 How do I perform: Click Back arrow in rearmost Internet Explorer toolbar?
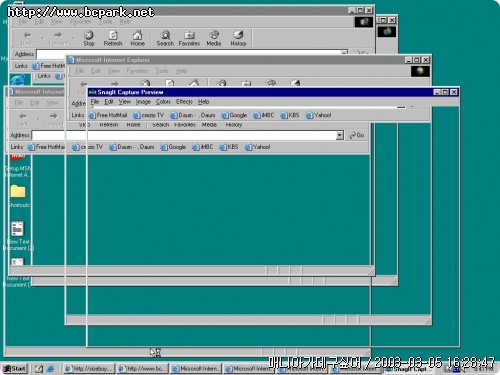pyautogui.click(x=27, y=35)
